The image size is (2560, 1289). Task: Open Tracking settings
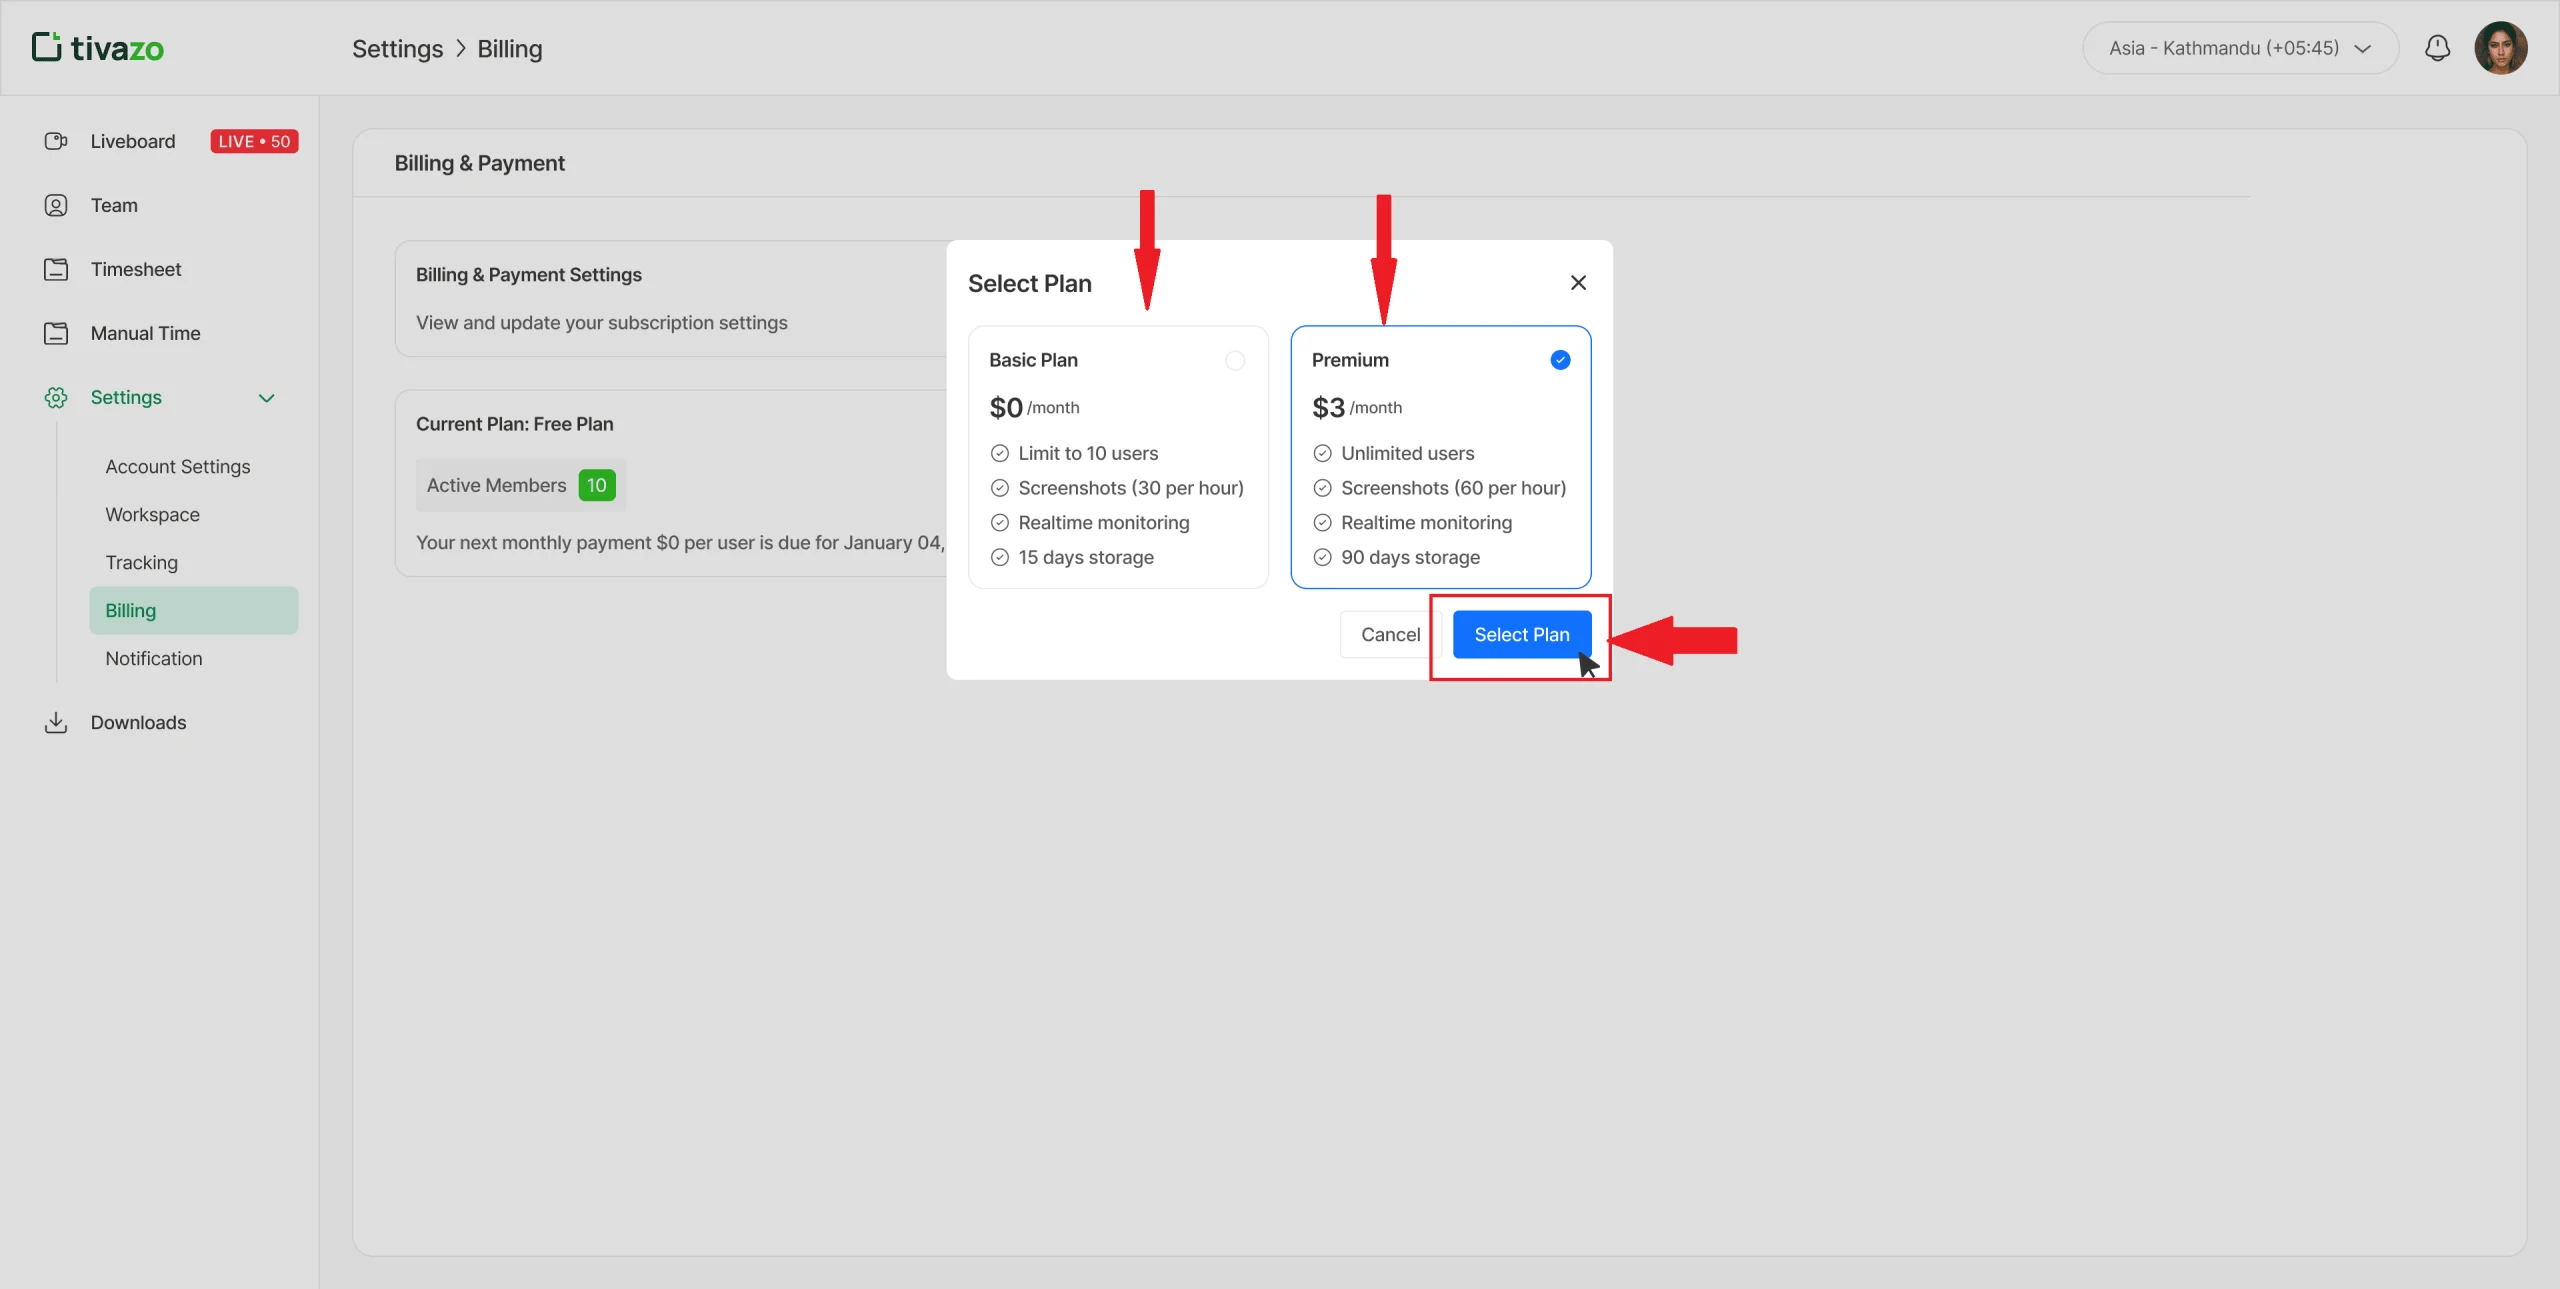click(141, 563)
